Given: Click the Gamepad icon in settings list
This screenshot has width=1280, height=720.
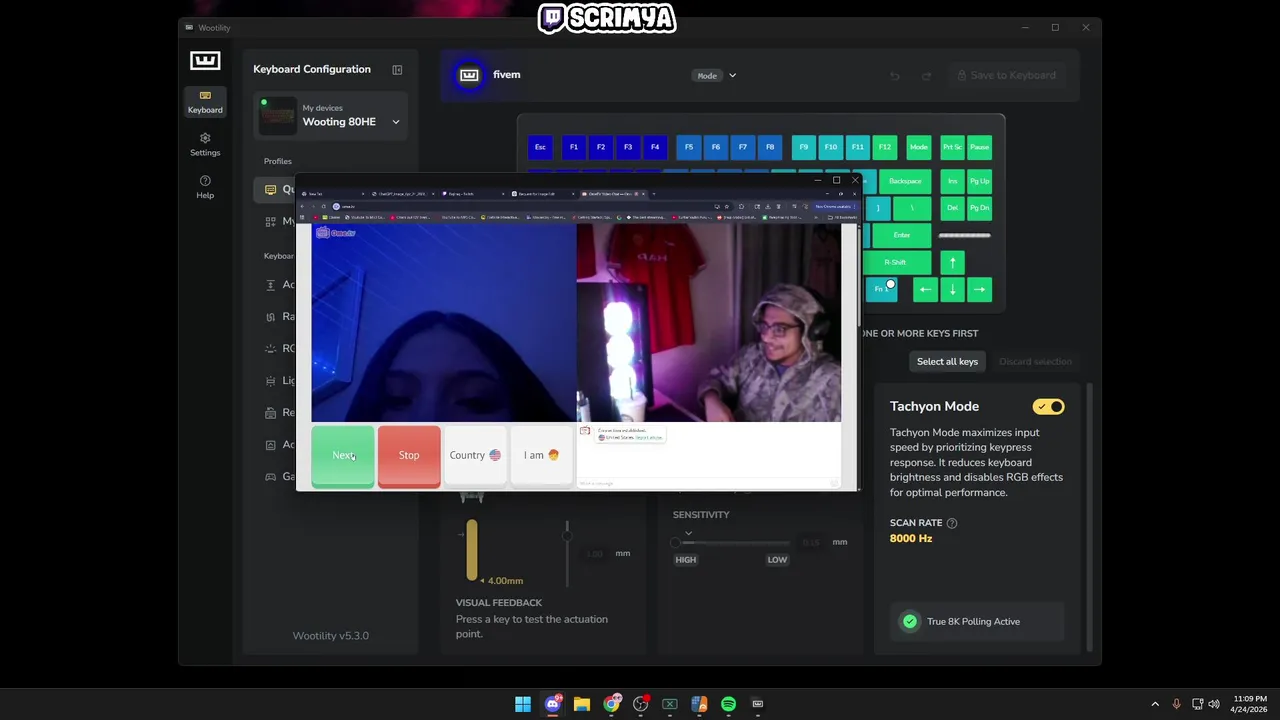Looking at the screenshot, I should click(x=271, y=477).
